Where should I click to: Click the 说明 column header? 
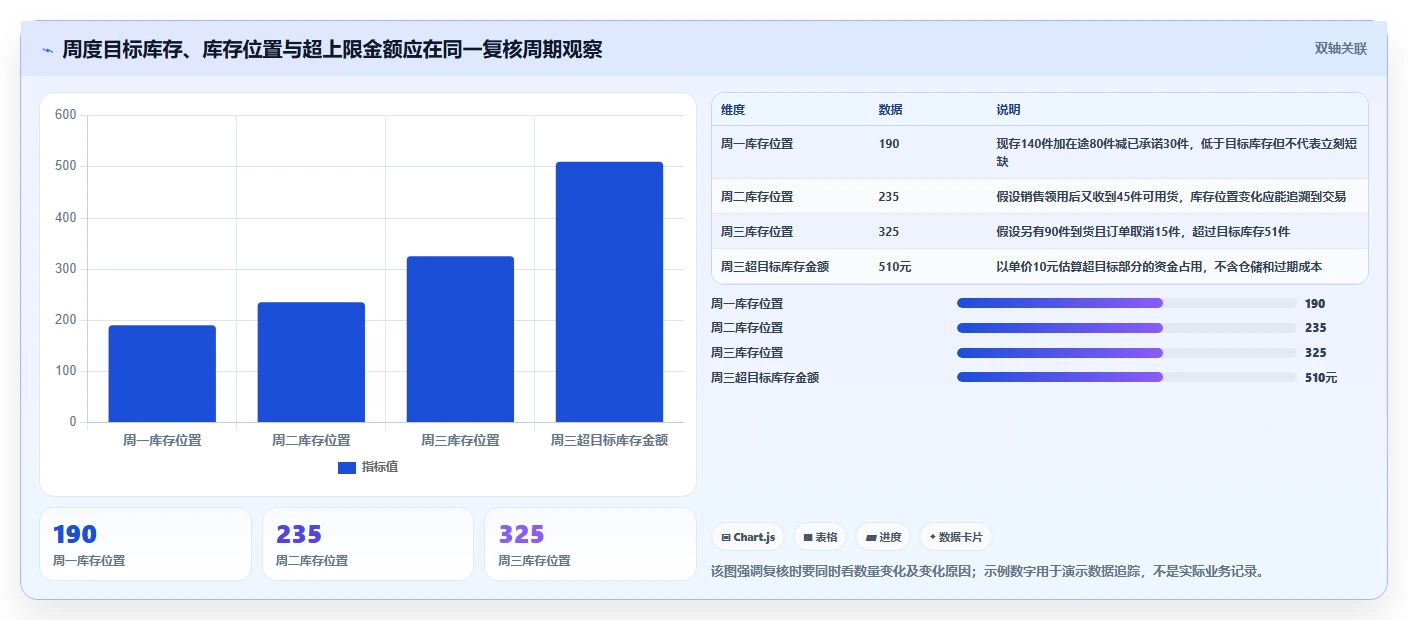click(1008, 110)
